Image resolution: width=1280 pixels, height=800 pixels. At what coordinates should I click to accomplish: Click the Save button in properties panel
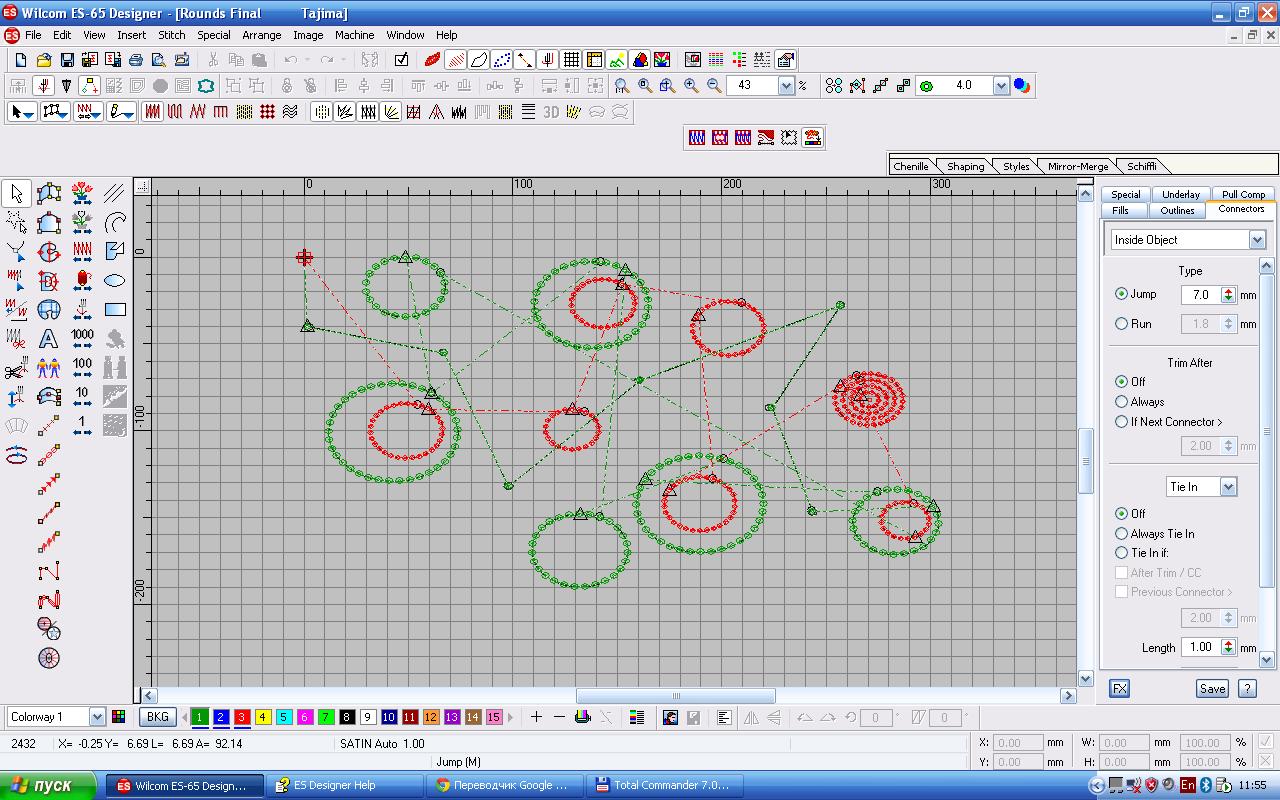pyautogui.click(x=1212, y=688)
